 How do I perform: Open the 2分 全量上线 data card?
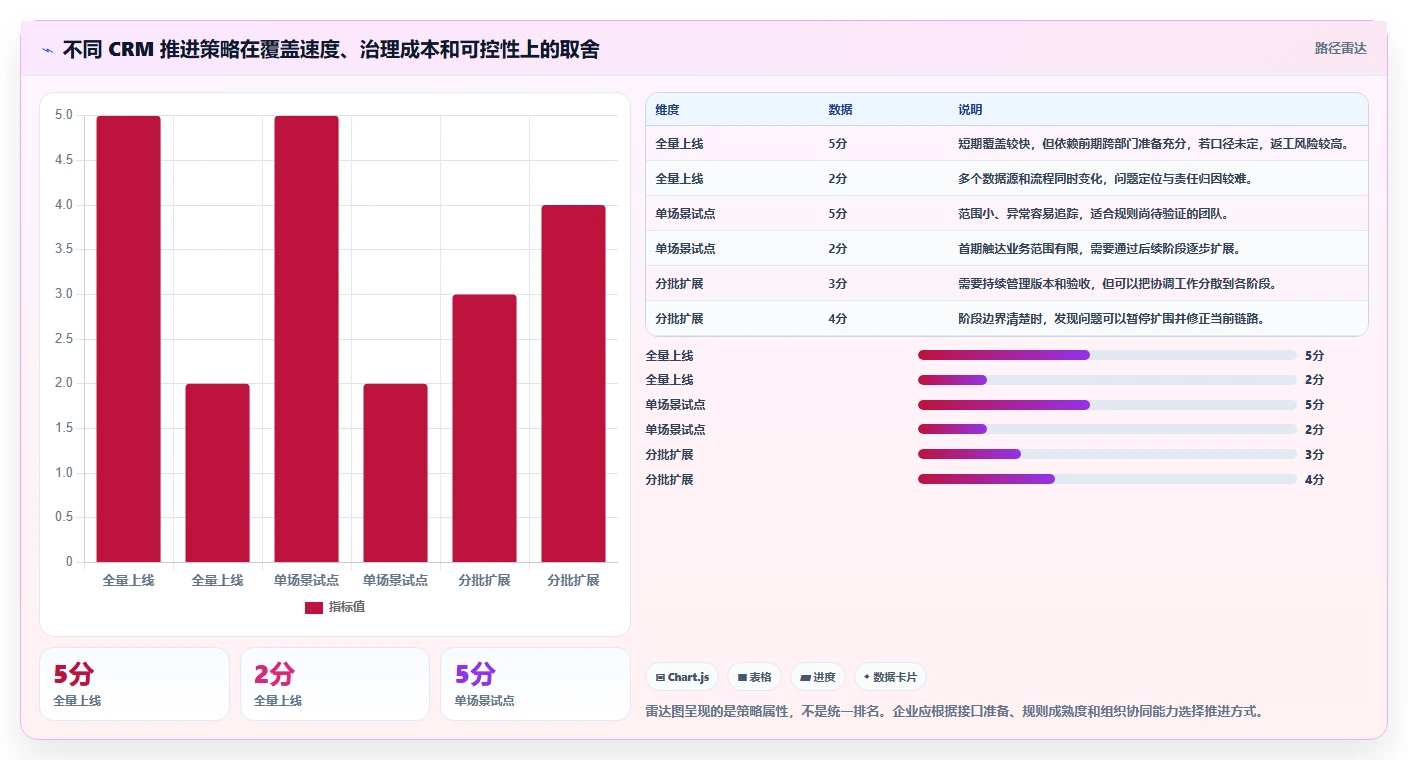pyautogui.click(x=335, y=684)
